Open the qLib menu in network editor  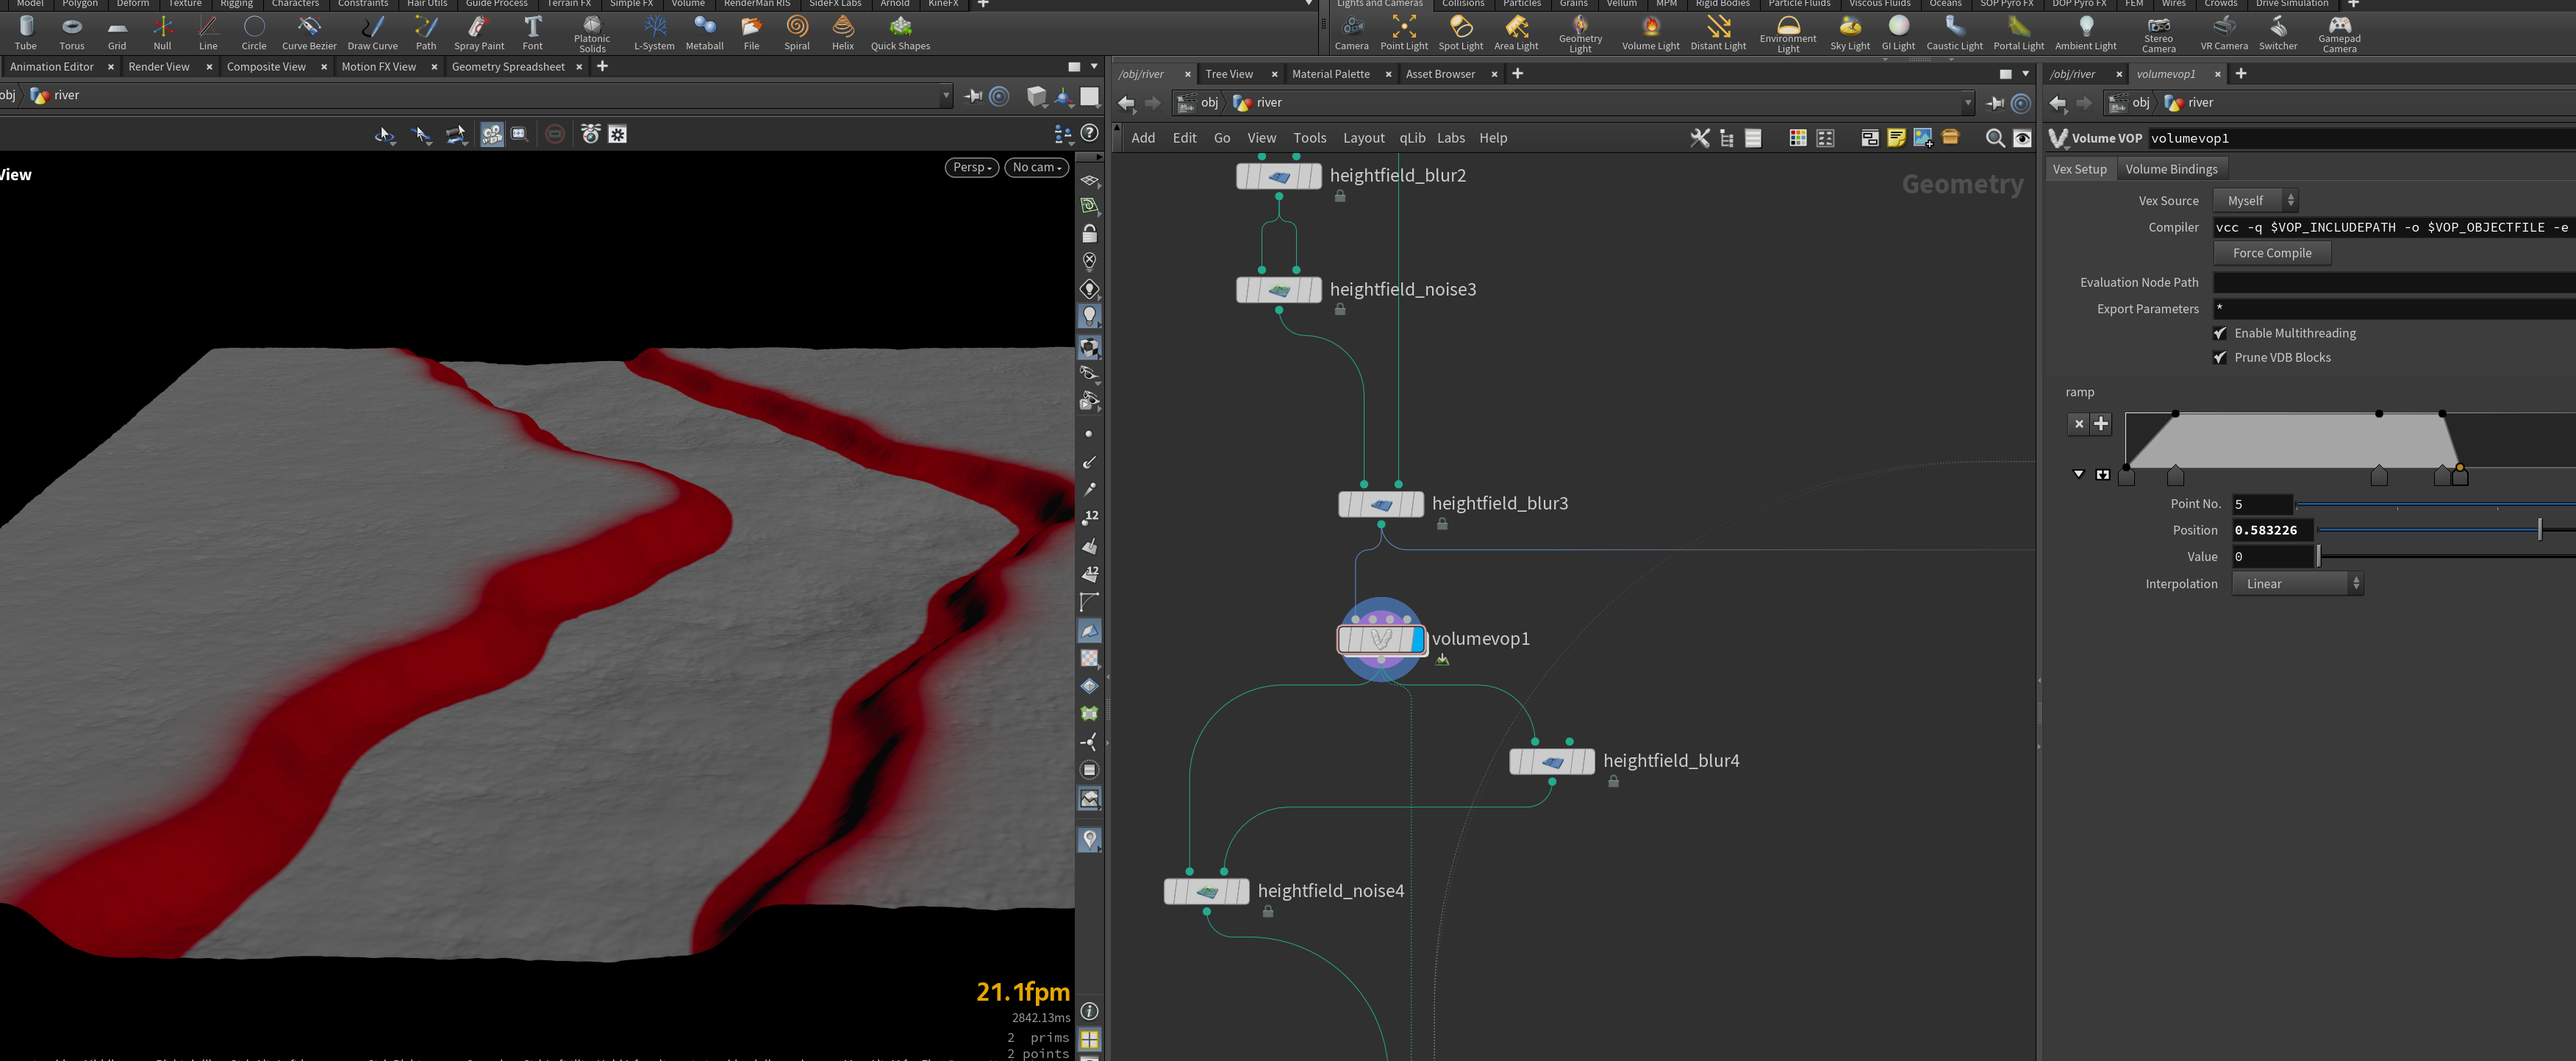click(1412, 138)
